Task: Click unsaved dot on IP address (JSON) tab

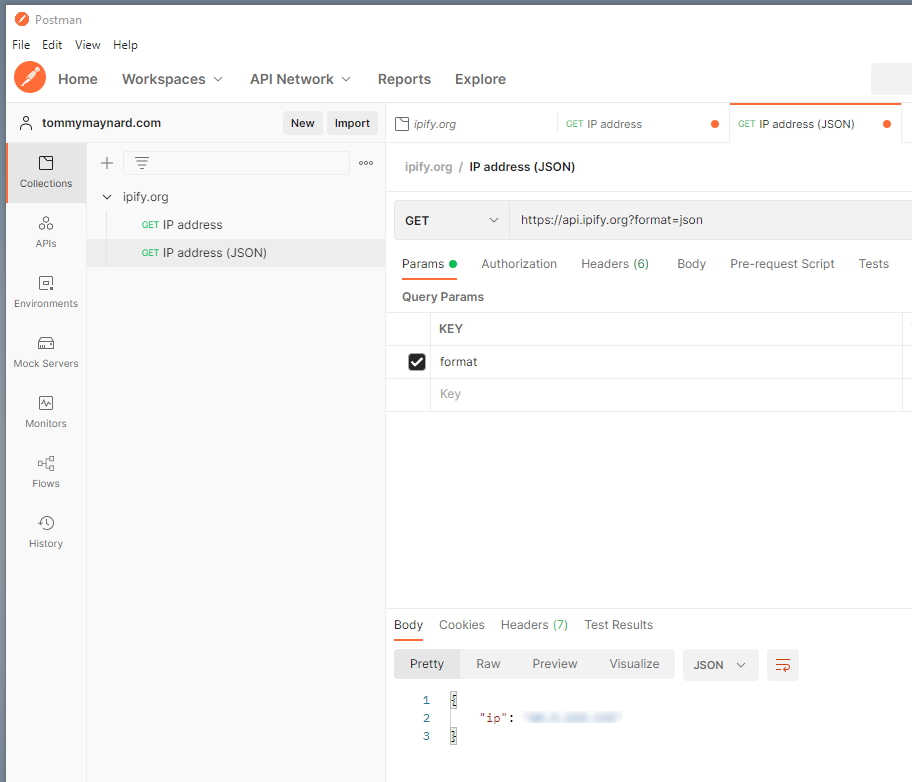Action: click(887, 124)
